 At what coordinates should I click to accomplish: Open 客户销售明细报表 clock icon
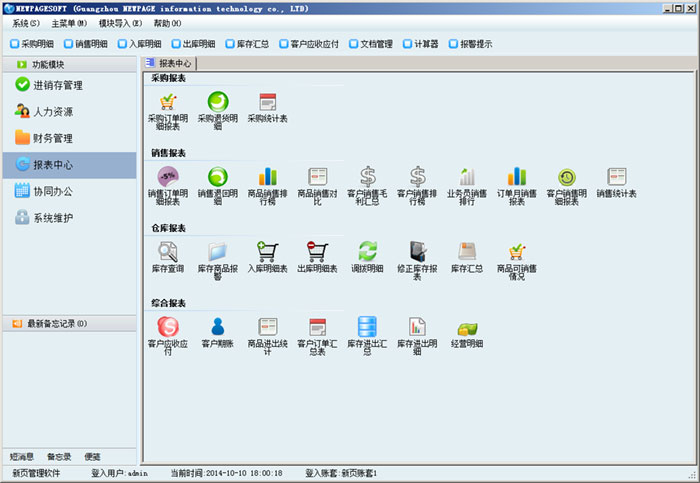567,177
